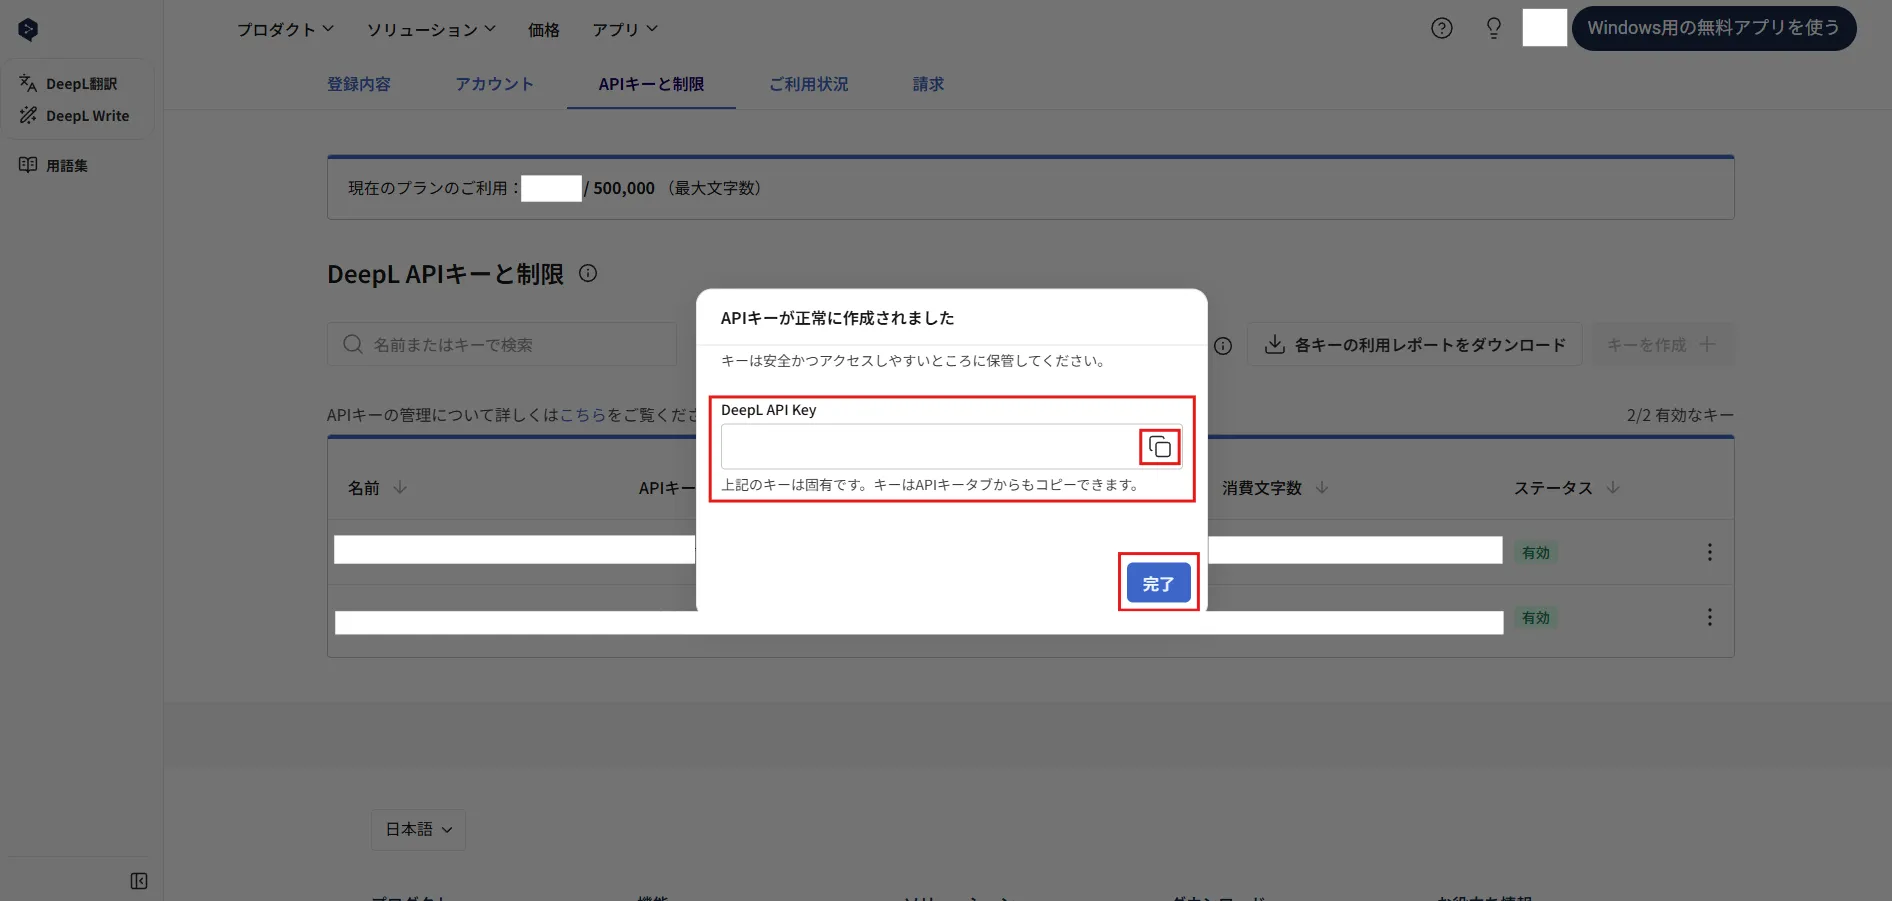Click the 2/2 有効なキー text

tap(1679, 414)
